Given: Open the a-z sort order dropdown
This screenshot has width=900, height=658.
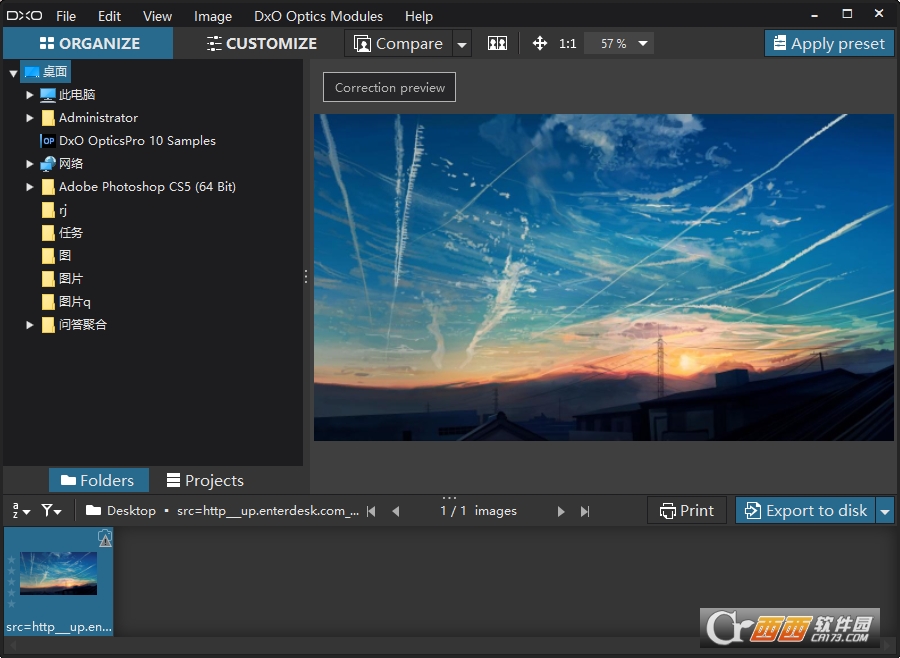Looking at the screenshot, I should coord(21,510).
